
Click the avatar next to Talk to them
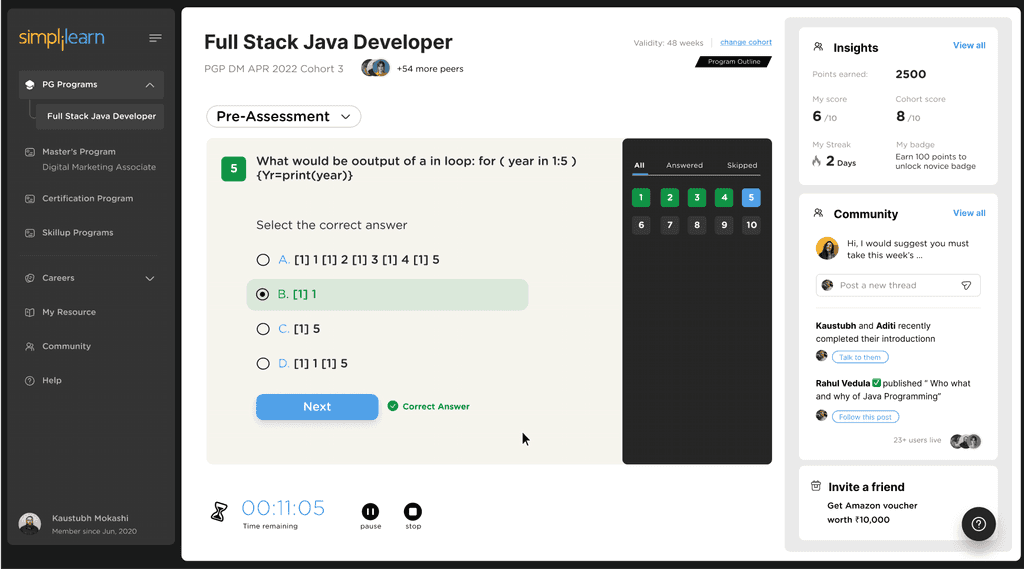point(822,356)
